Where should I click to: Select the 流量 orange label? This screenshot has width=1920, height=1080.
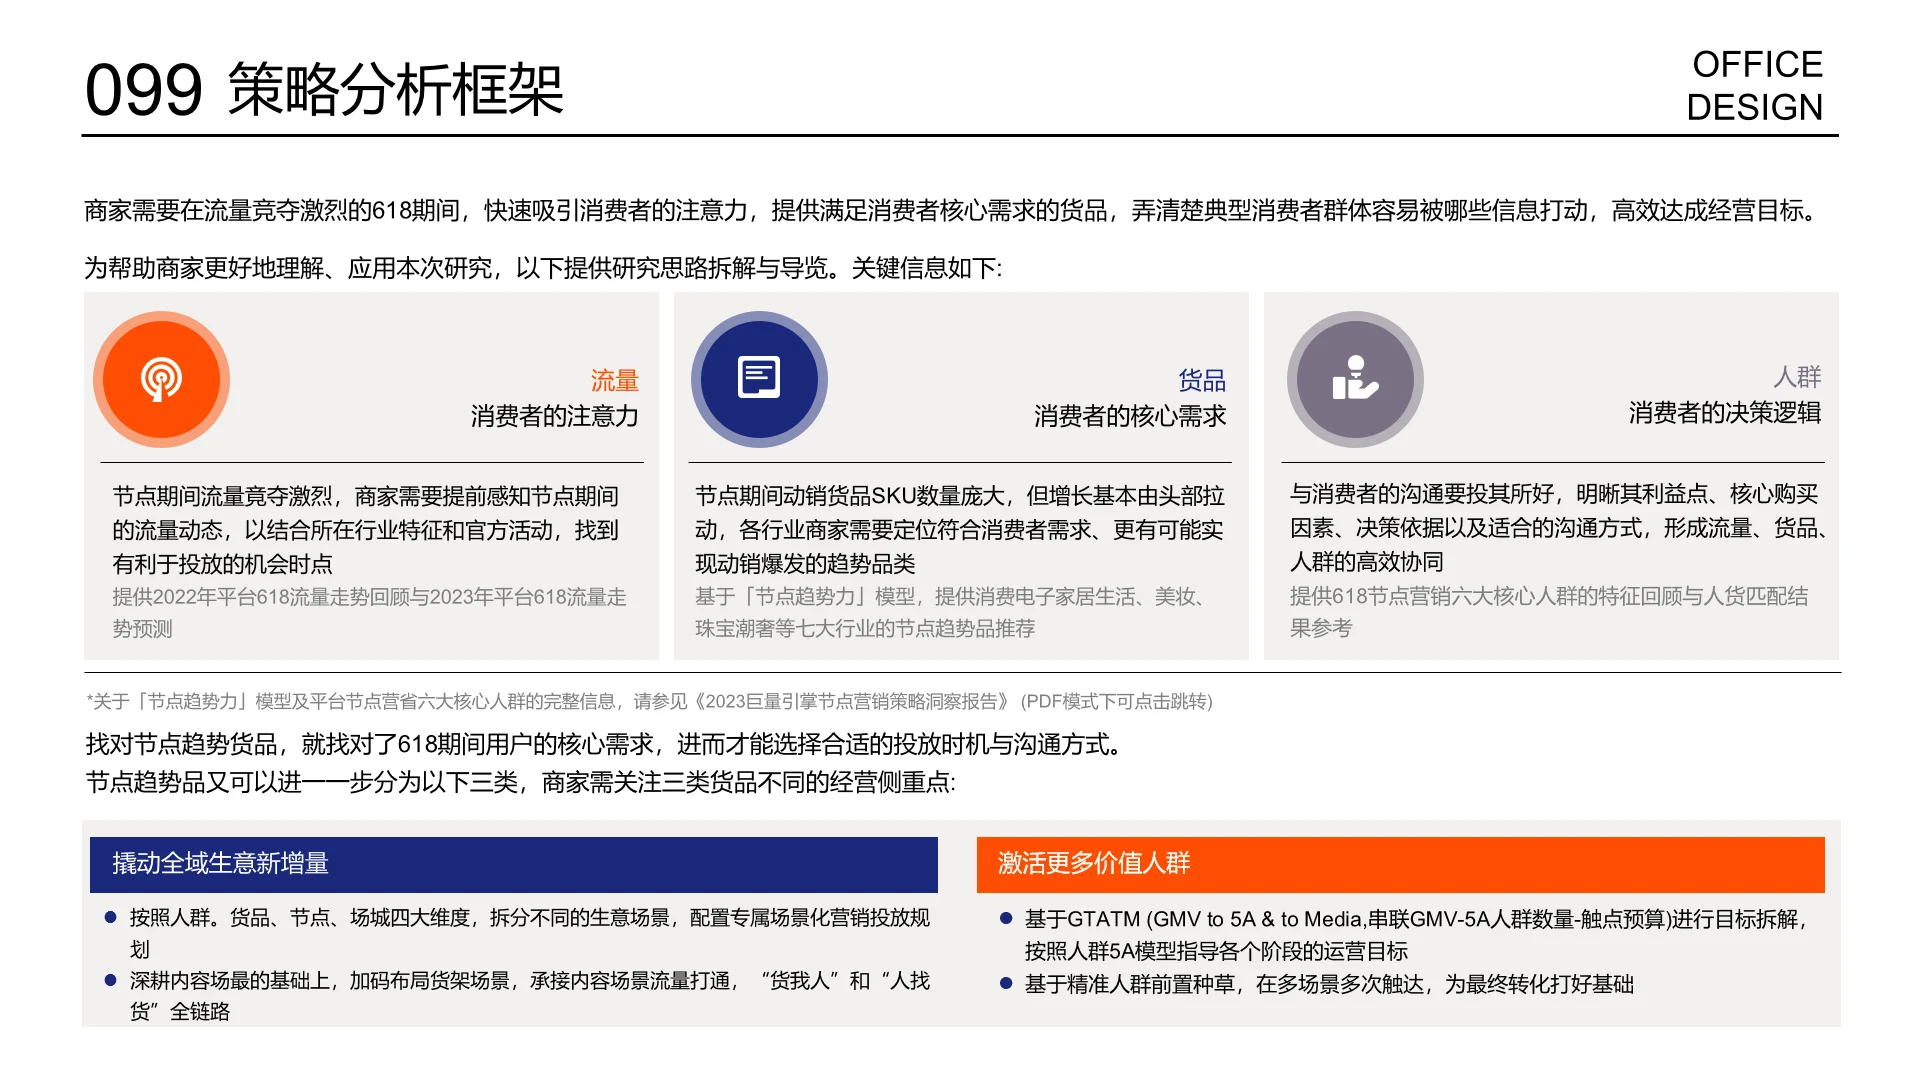613,381
